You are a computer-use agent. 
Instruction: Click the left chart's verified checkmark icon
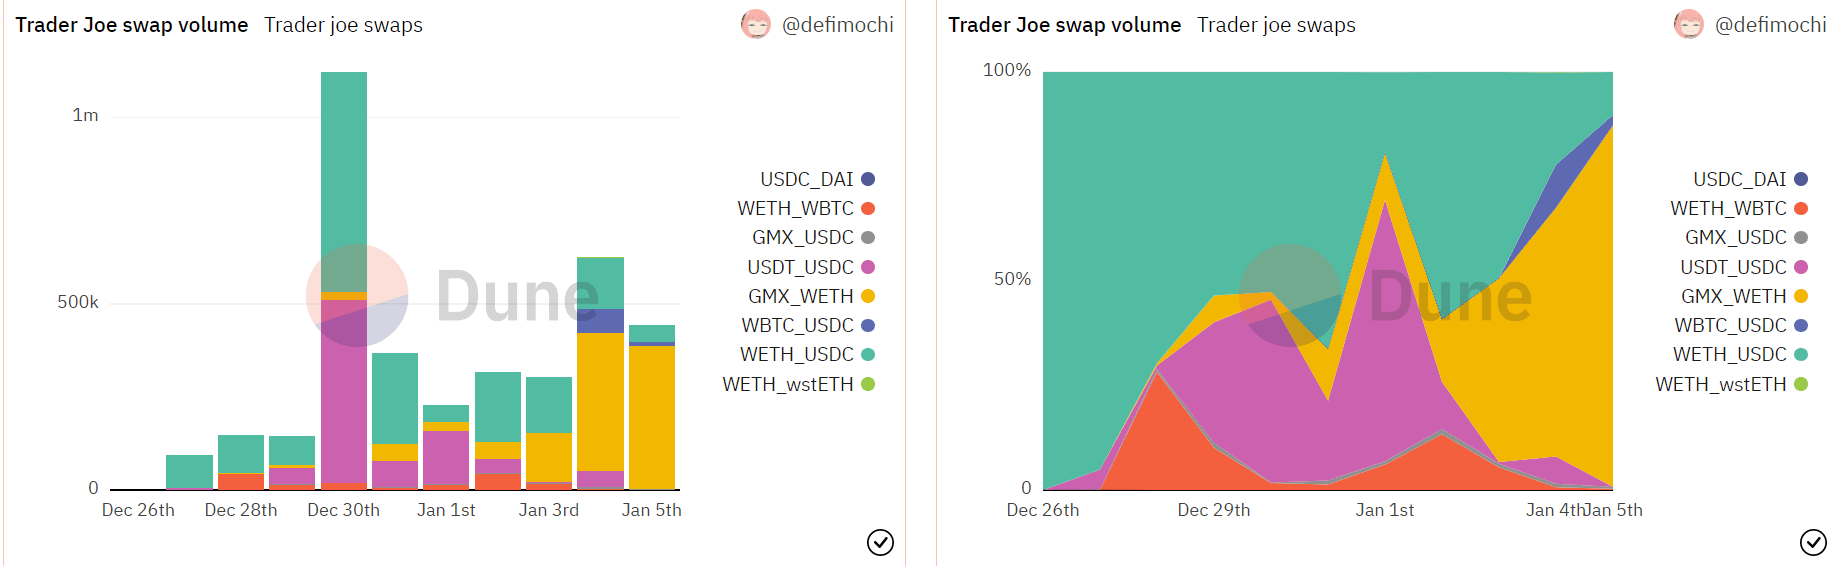click(880, 542)
